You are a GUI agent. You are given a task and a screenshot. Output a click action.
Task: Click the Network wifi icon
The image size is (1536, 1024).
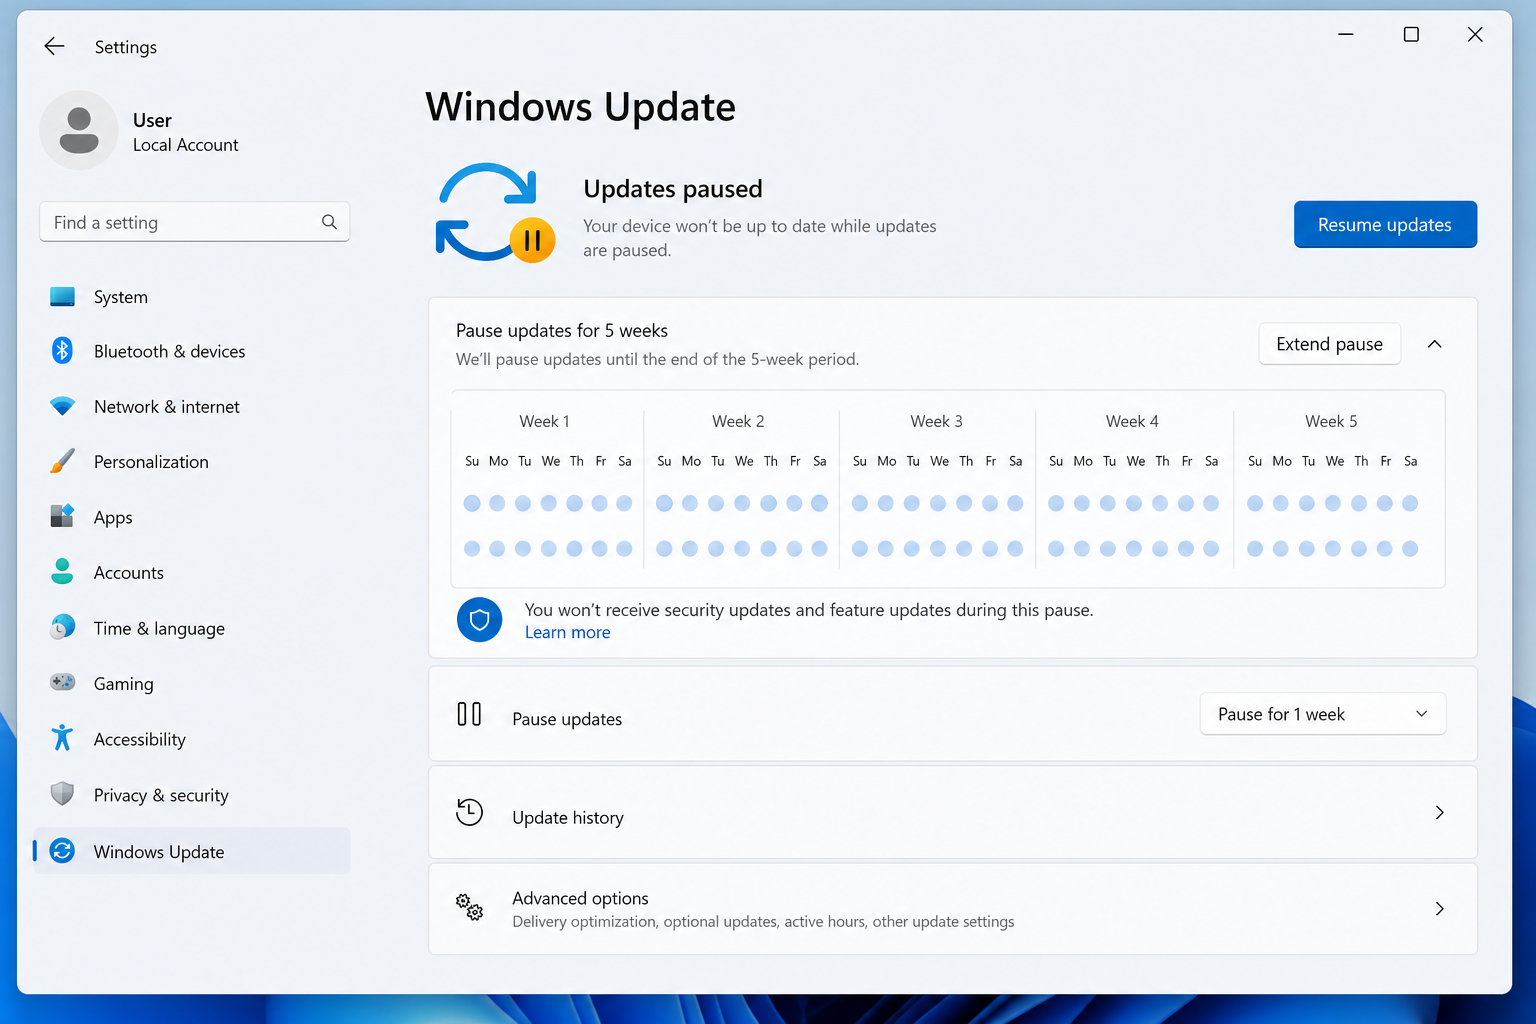pos(62,406)
